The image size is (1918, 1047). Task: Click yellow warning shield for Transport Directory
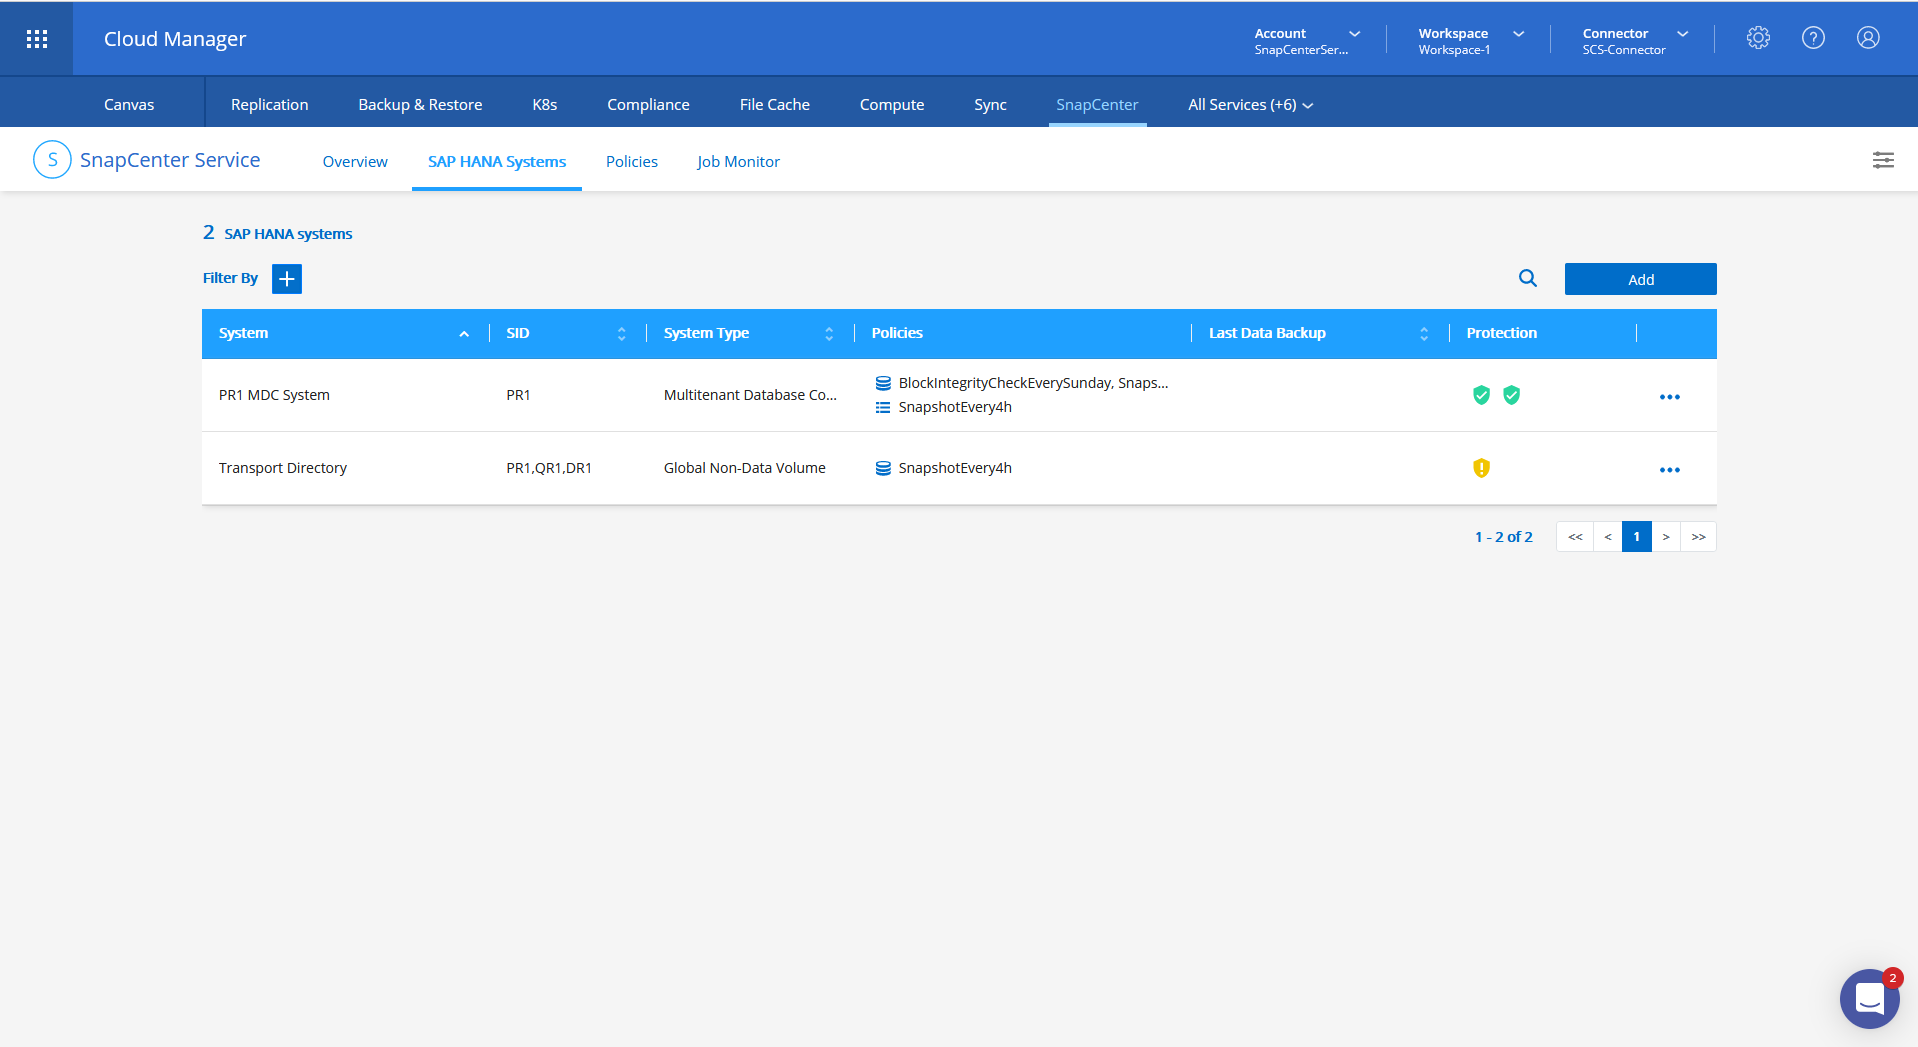coord(1481,468)
